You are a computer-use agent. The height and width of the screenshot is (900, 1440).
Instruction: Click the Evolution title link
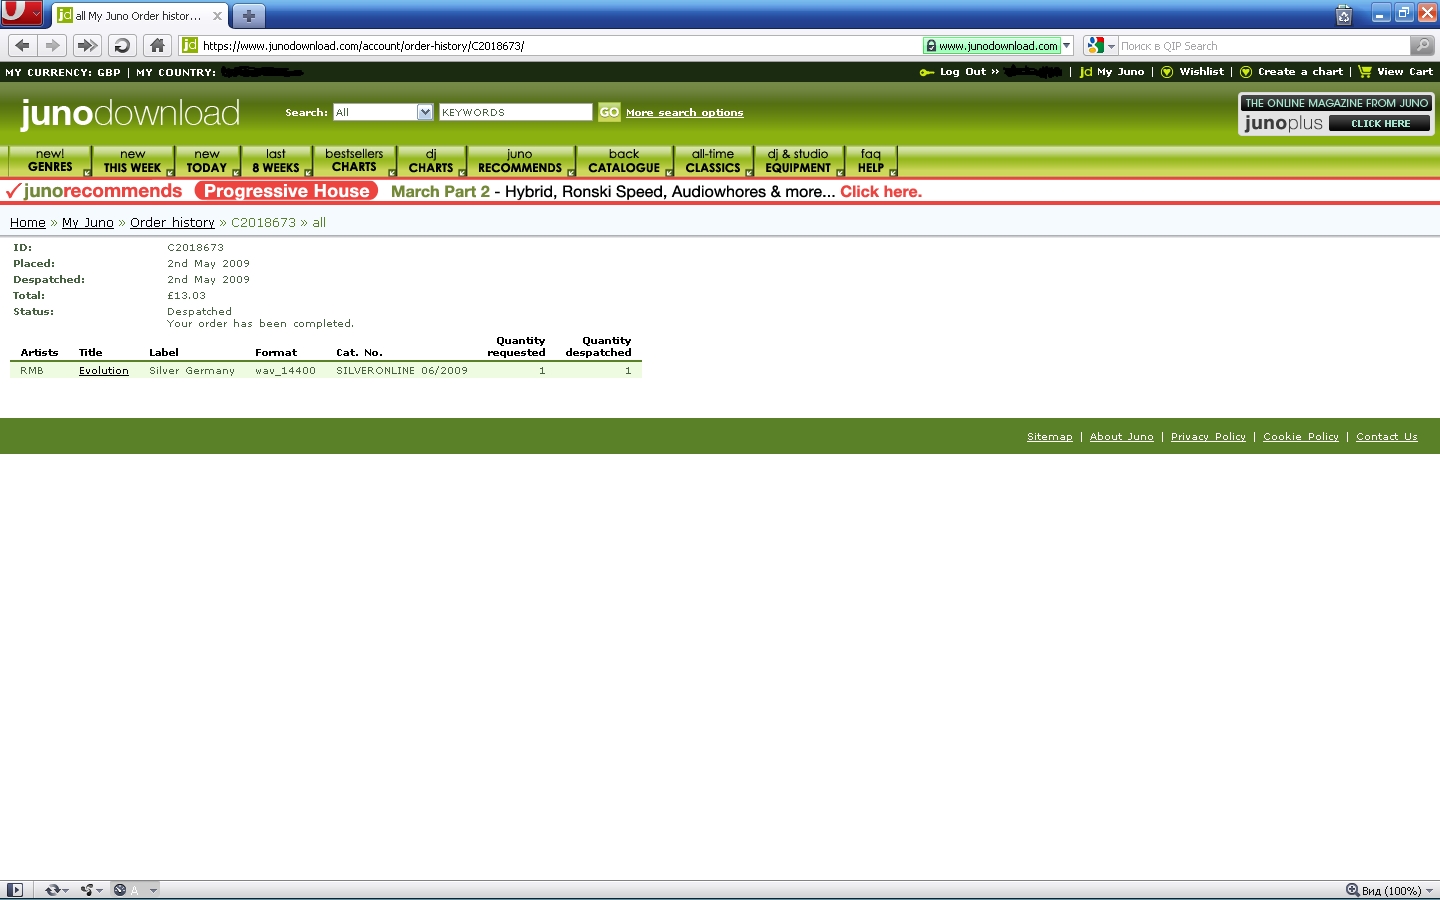[104, 371]
